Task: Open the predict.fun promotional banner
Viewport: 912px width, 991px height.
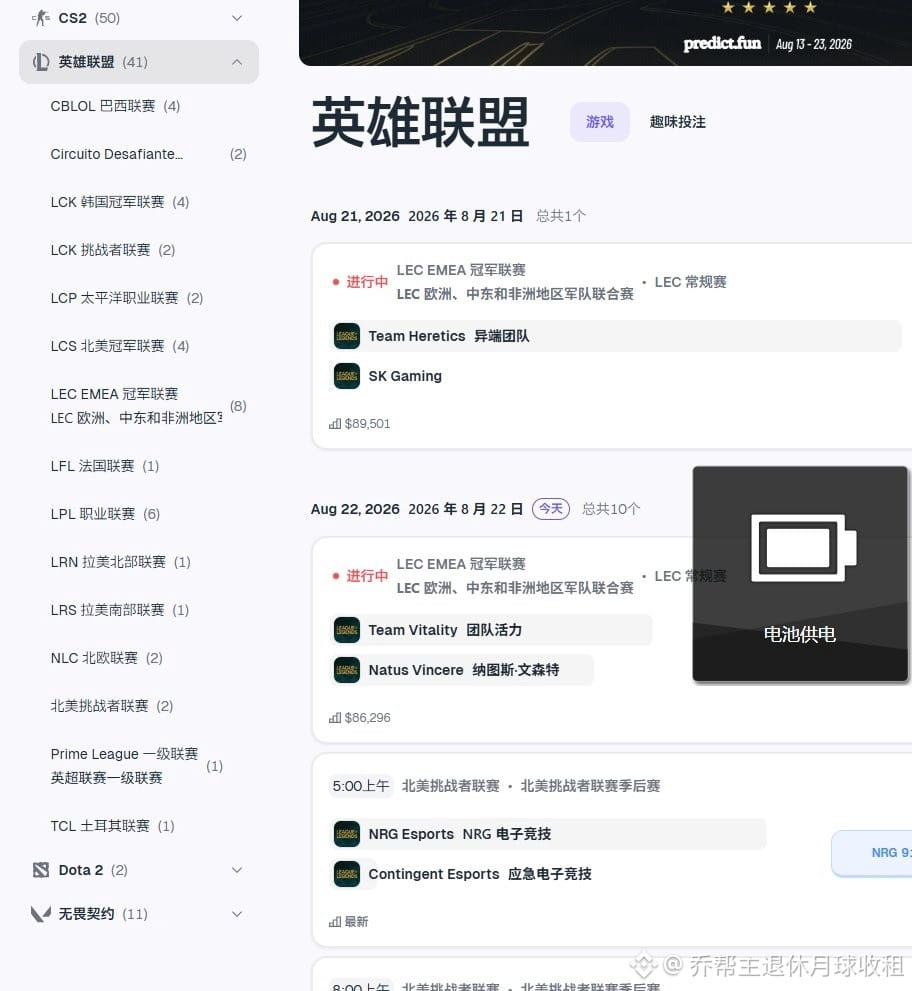Action: [x=605, y=32]
